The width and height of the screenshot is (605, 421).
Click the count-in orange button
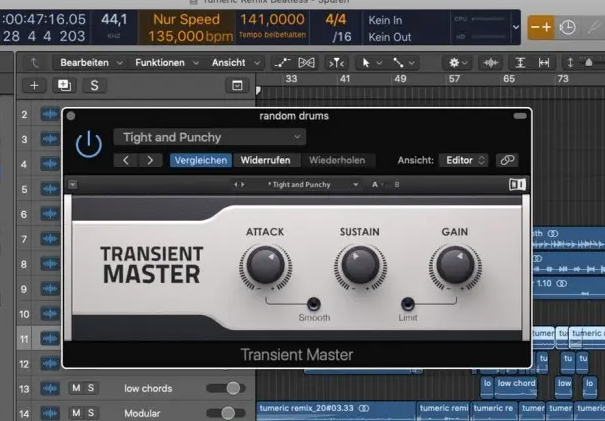click(x=541, y=27)
